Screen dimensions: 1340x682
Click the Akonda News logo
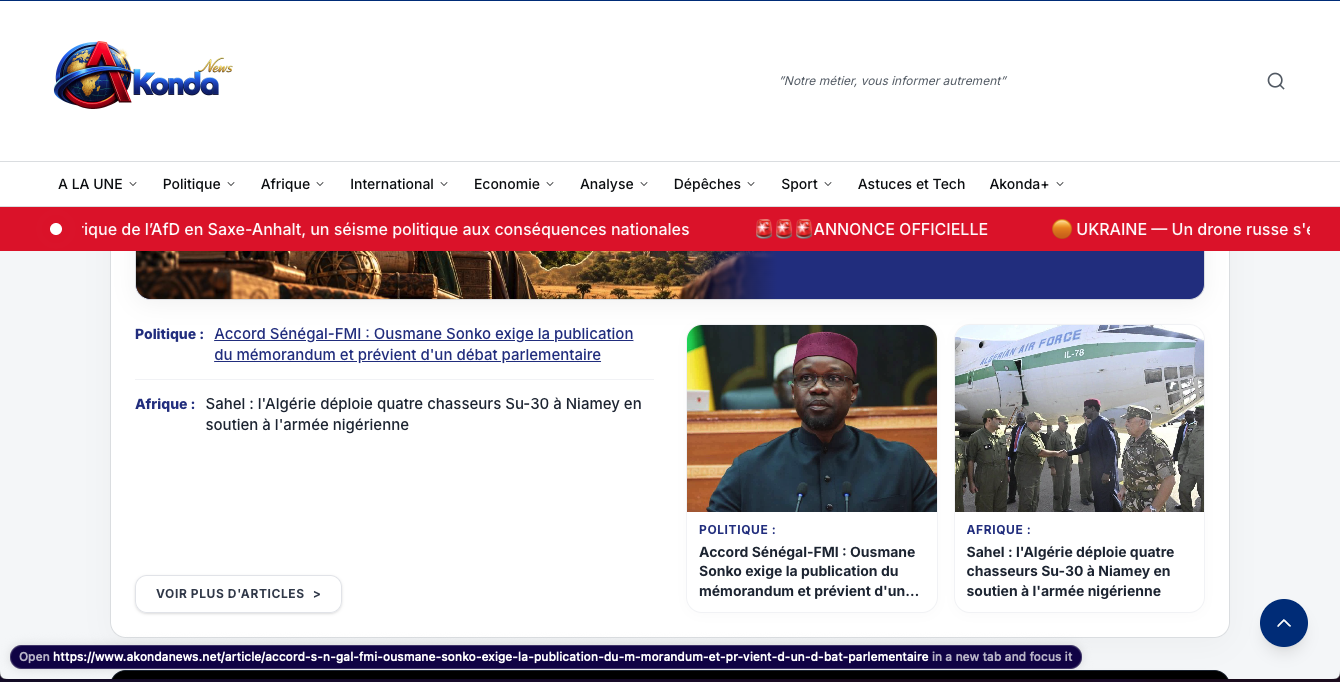click(x=143, y=75)
